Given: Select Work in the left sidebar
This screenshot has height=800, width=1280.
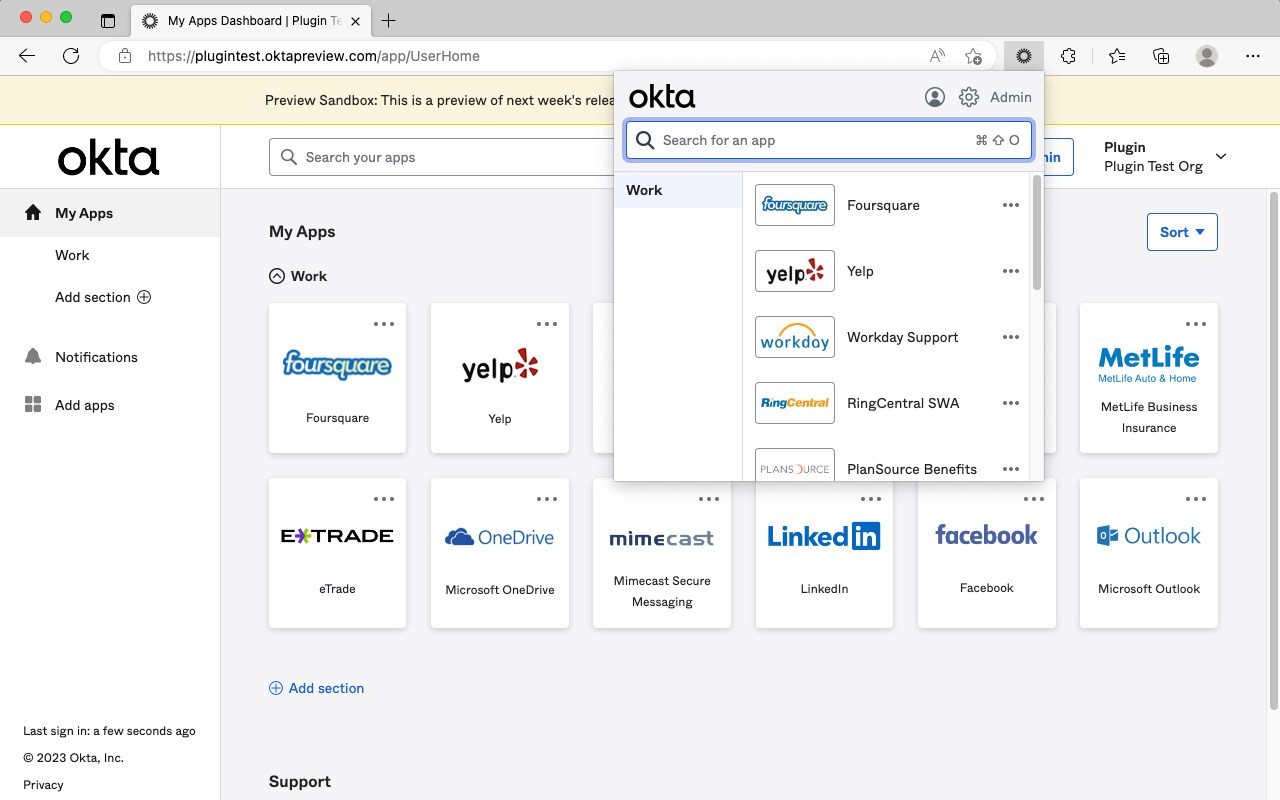Looking at the screenshot, I should pyautogui.click(x=72, y=255).
